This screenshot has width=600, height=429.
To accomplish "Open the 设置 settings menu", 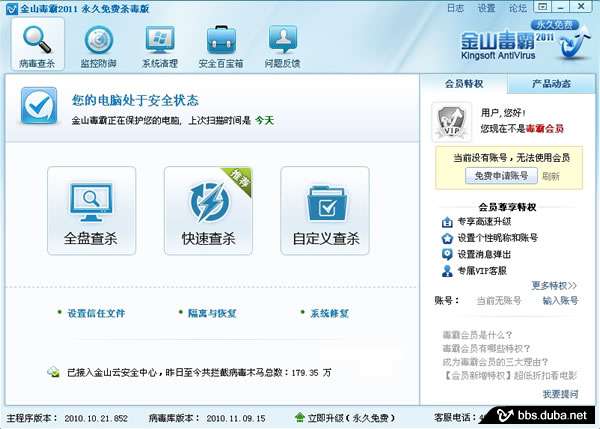I will coord(486,7).
